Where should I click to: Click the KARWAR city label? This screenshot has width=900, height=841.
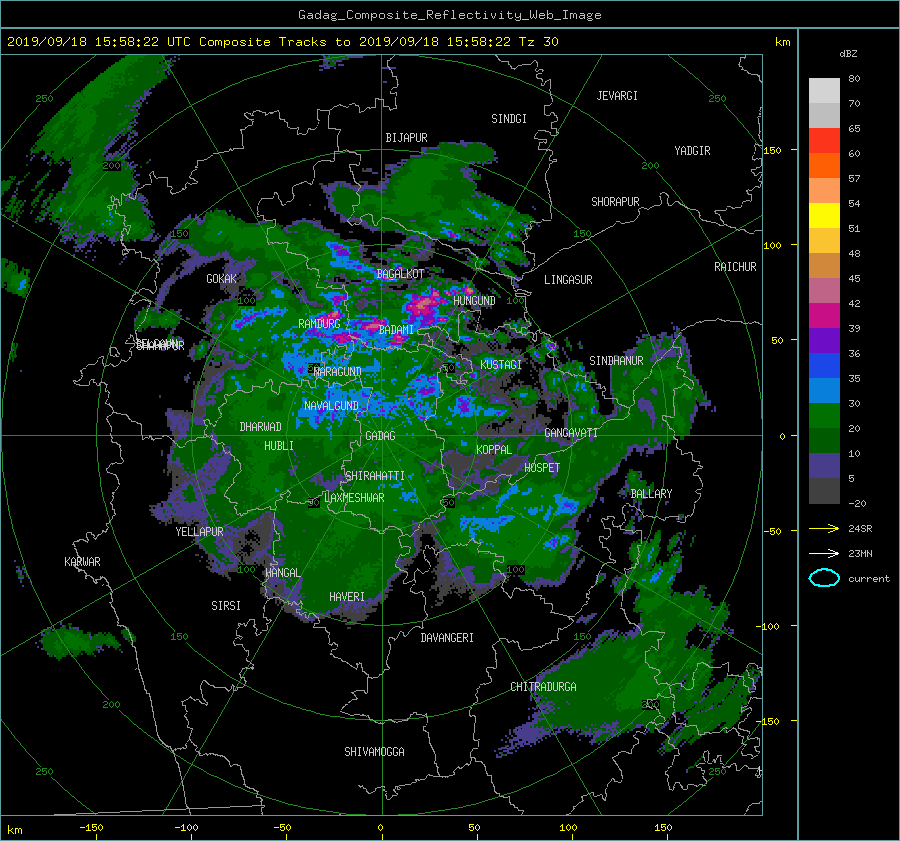click(x=82, y=561)
